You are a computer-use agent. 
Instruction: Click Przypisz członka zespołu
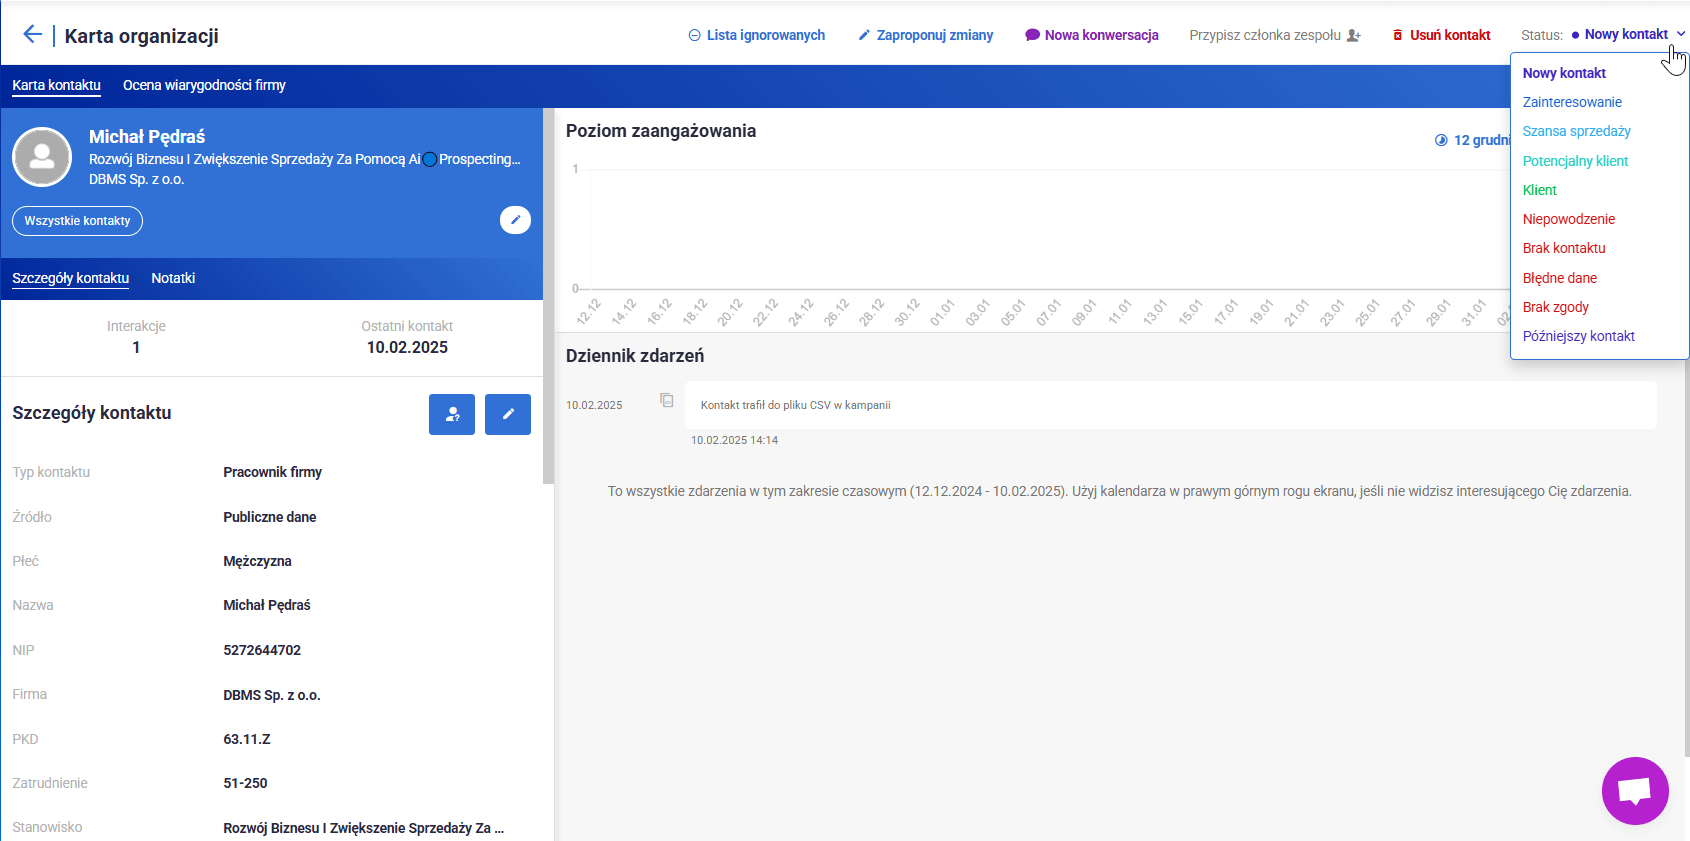[1275, 35]
